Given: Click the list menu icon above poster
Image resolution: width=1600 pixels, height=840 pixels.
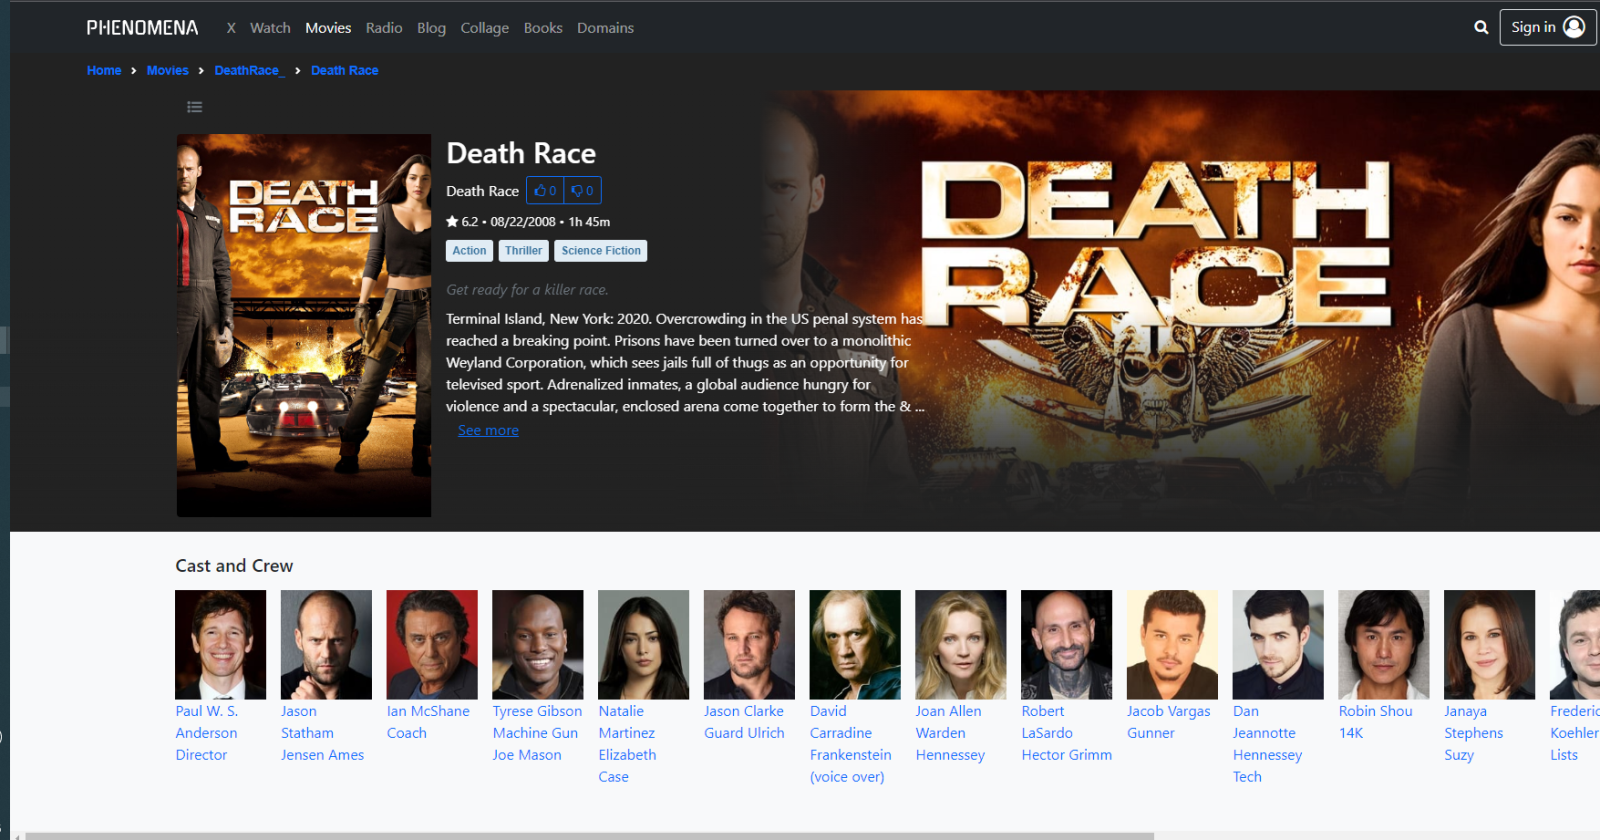Looking at the screenshot, I should [195, 107].
